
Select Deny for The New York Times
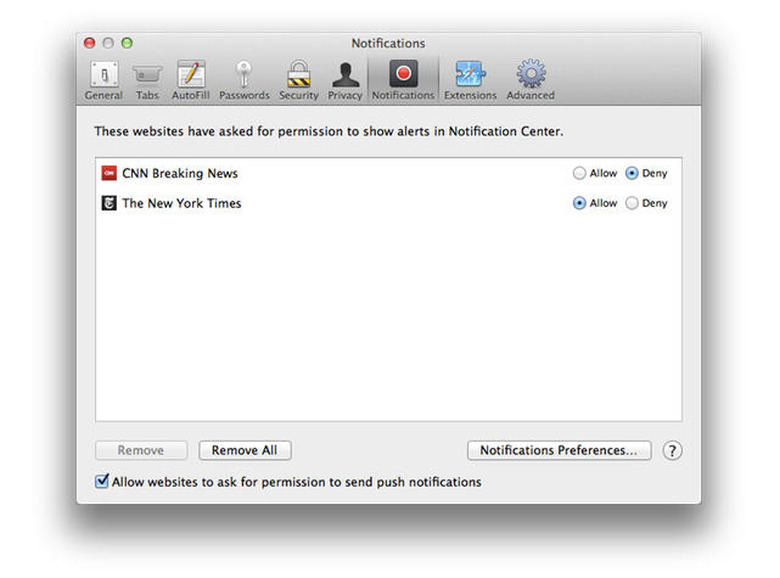(632, 203)
